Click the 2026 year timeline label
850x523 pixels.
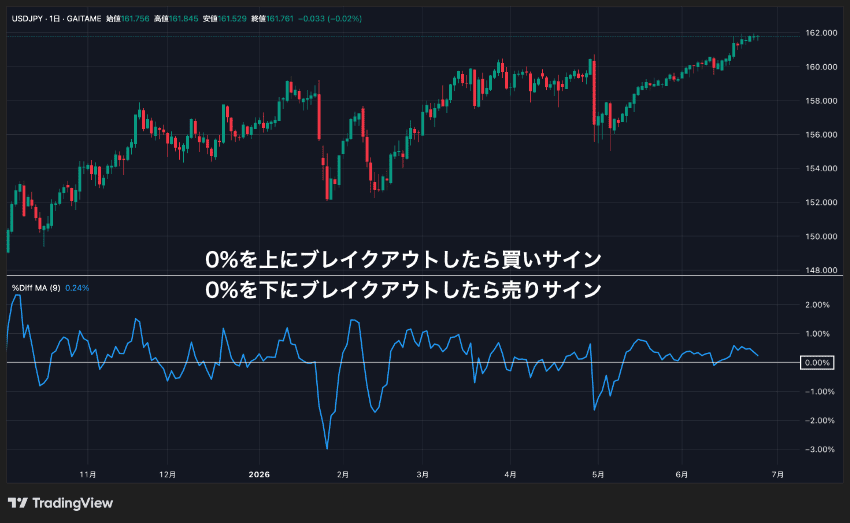[x=259, y=474]
